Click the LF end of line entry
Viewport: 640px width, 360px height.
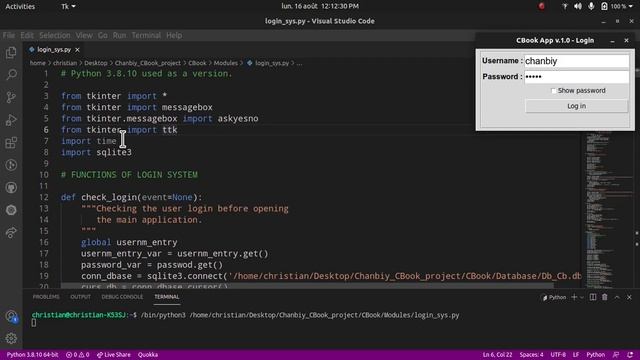[x=576, y=355]
